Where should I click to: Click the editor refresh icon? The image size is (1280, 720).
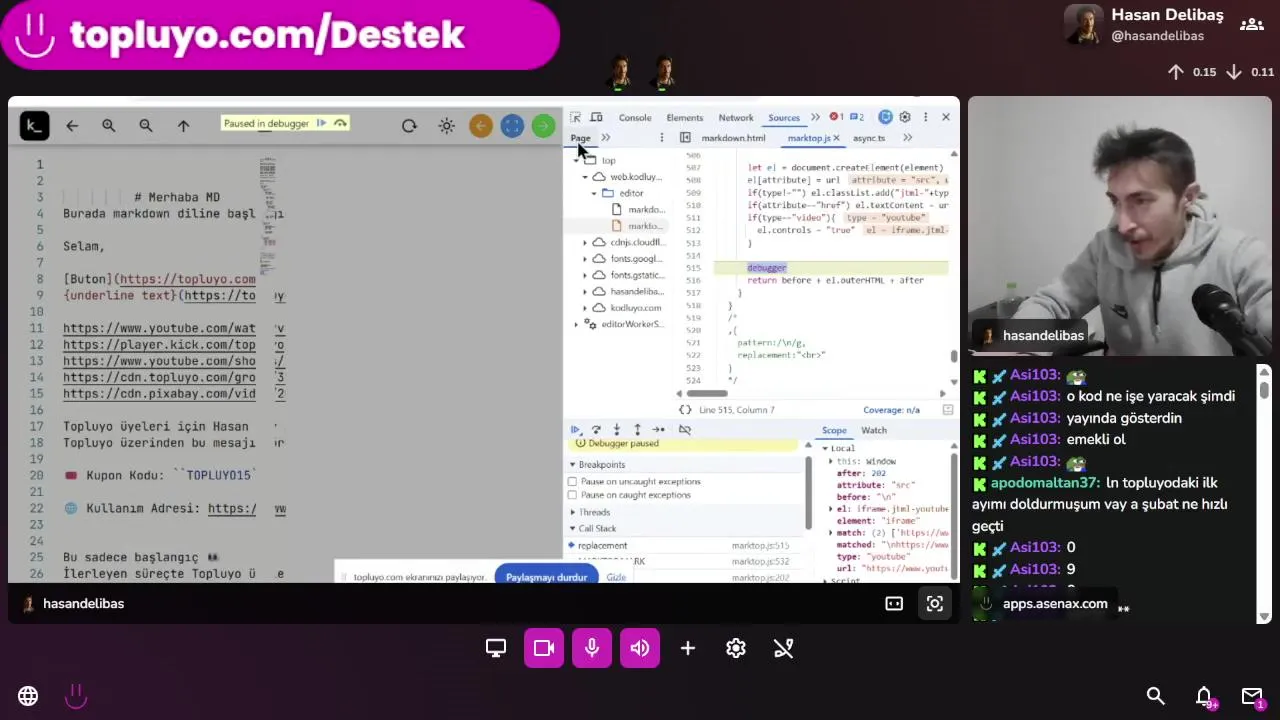point(409,126)
